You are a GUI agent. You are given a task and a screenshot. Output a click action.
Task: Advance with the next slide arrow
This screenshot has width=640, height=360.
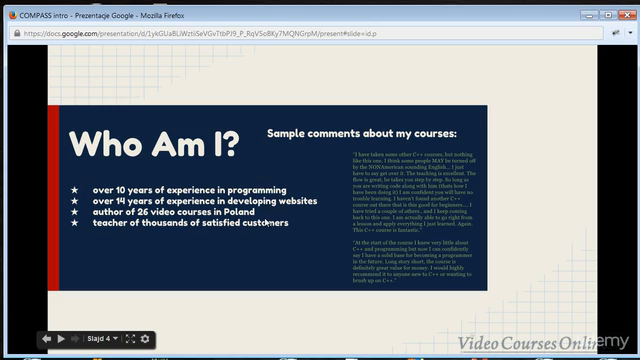tap(75, 339)
